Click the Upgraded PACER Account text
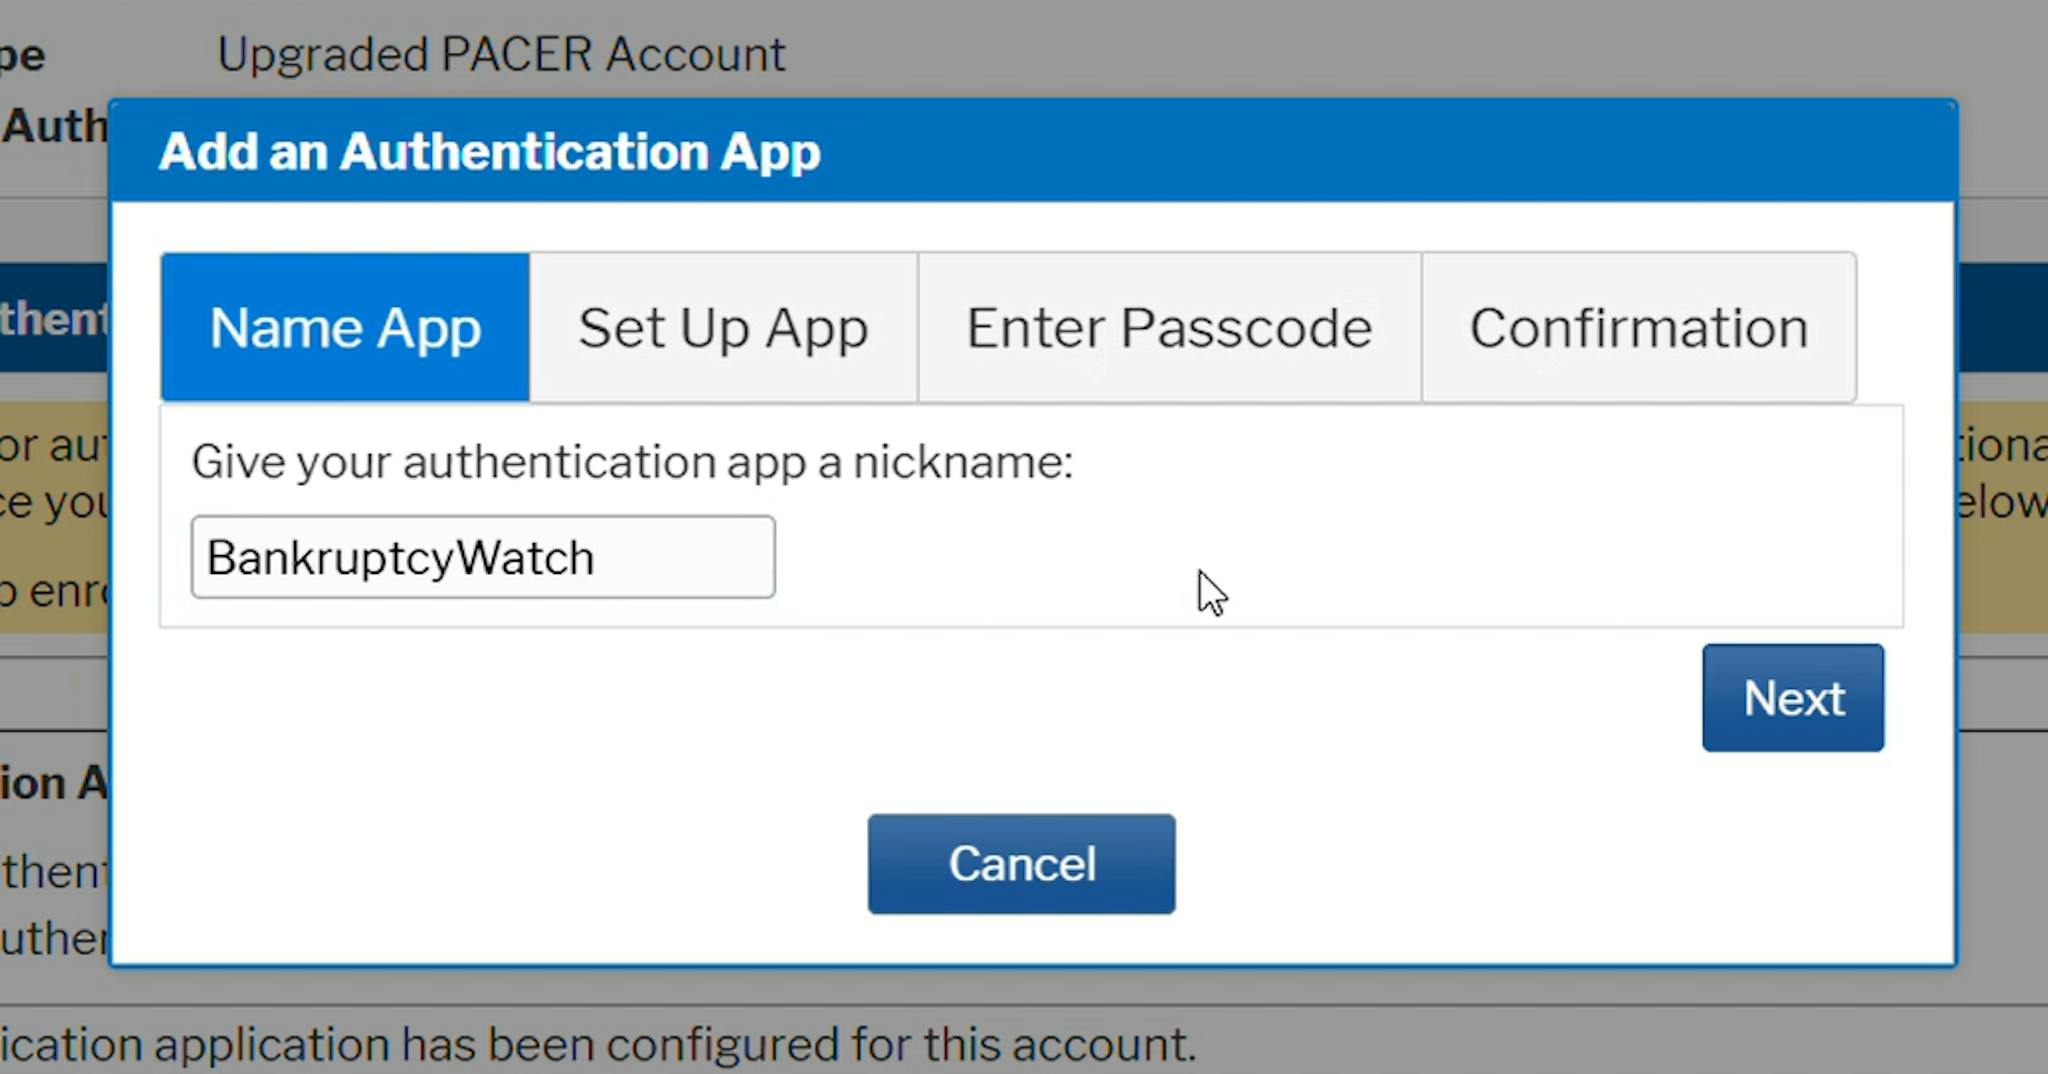 (502, 53)
